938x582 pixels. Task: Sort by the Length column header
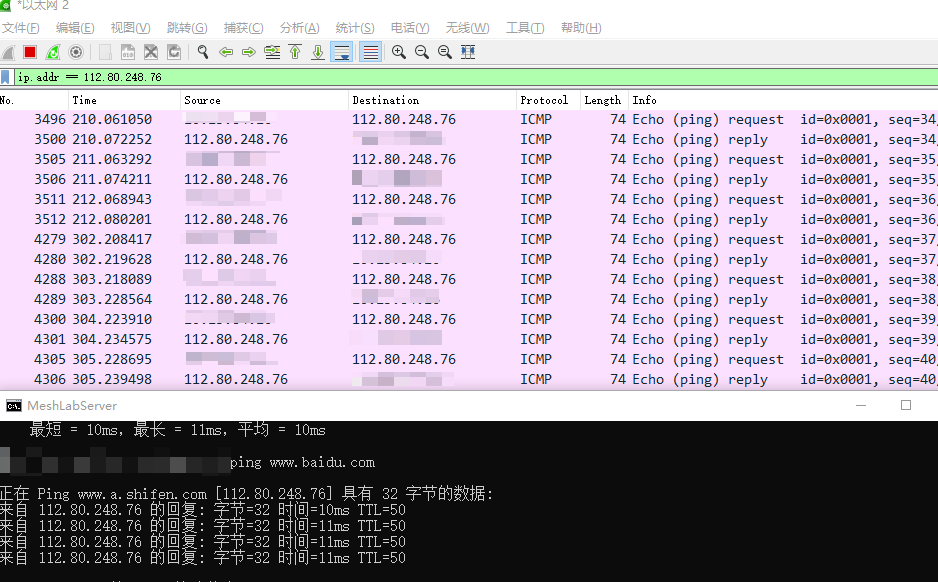pyautogui.click(x=604, y=100)
